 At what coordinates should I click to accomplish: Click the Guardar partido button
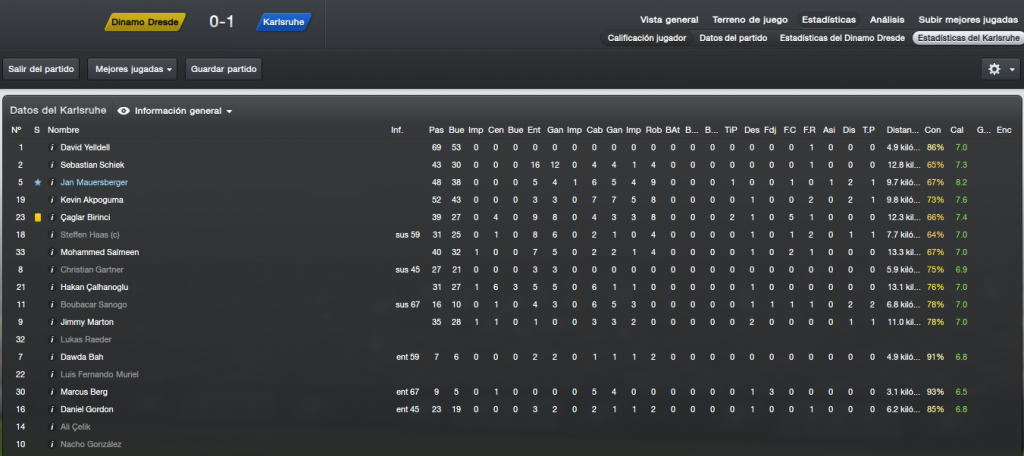coord(223,69)
